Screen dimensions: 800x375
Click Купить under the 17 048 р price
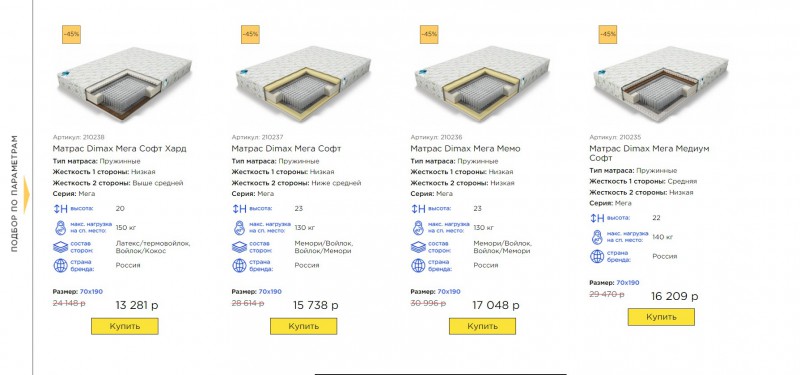click(x=483, y=326)
